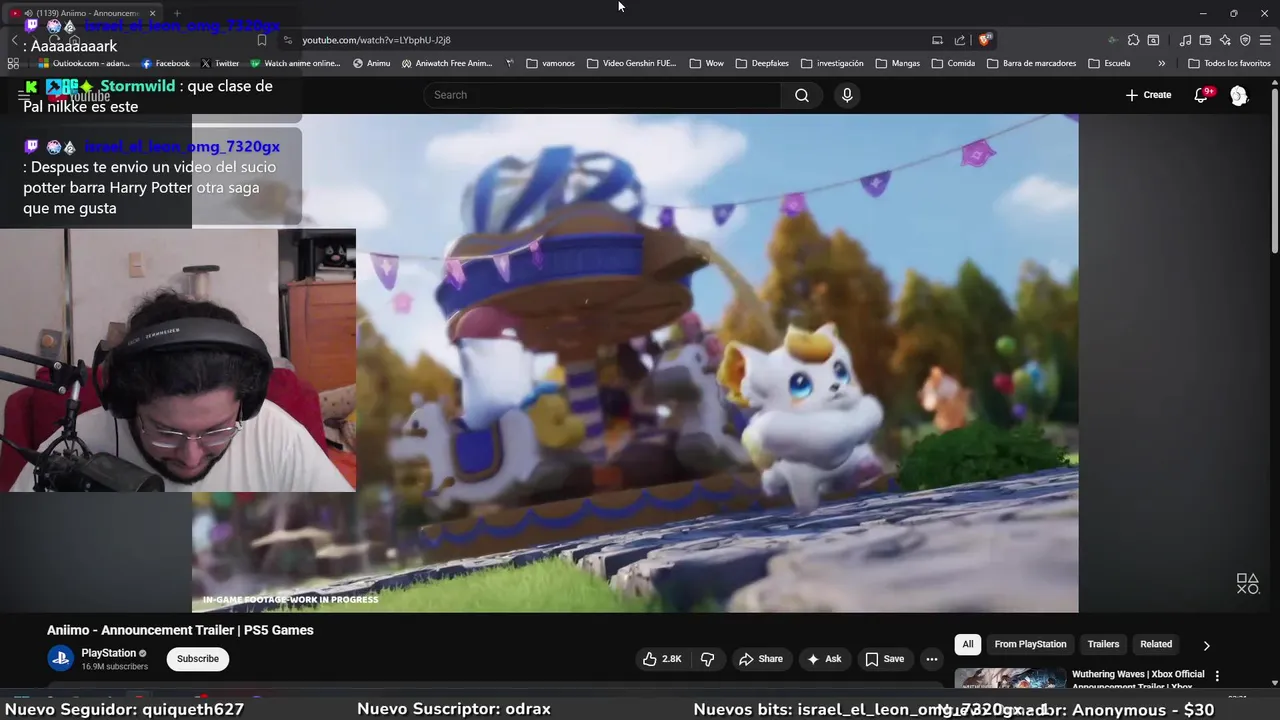The image size is (1280, 720).
Task: Share the Aniimo trailer
Action: [x=760, y=659]
